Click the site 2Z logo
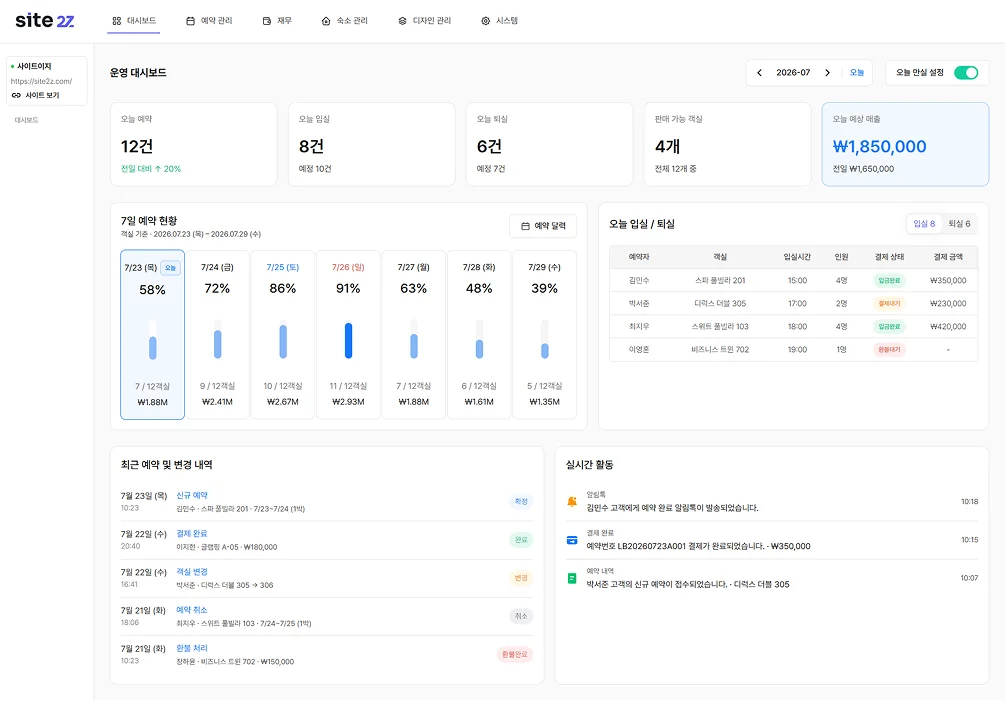The width and height of the screenshot is (1005, 701). 45,21
